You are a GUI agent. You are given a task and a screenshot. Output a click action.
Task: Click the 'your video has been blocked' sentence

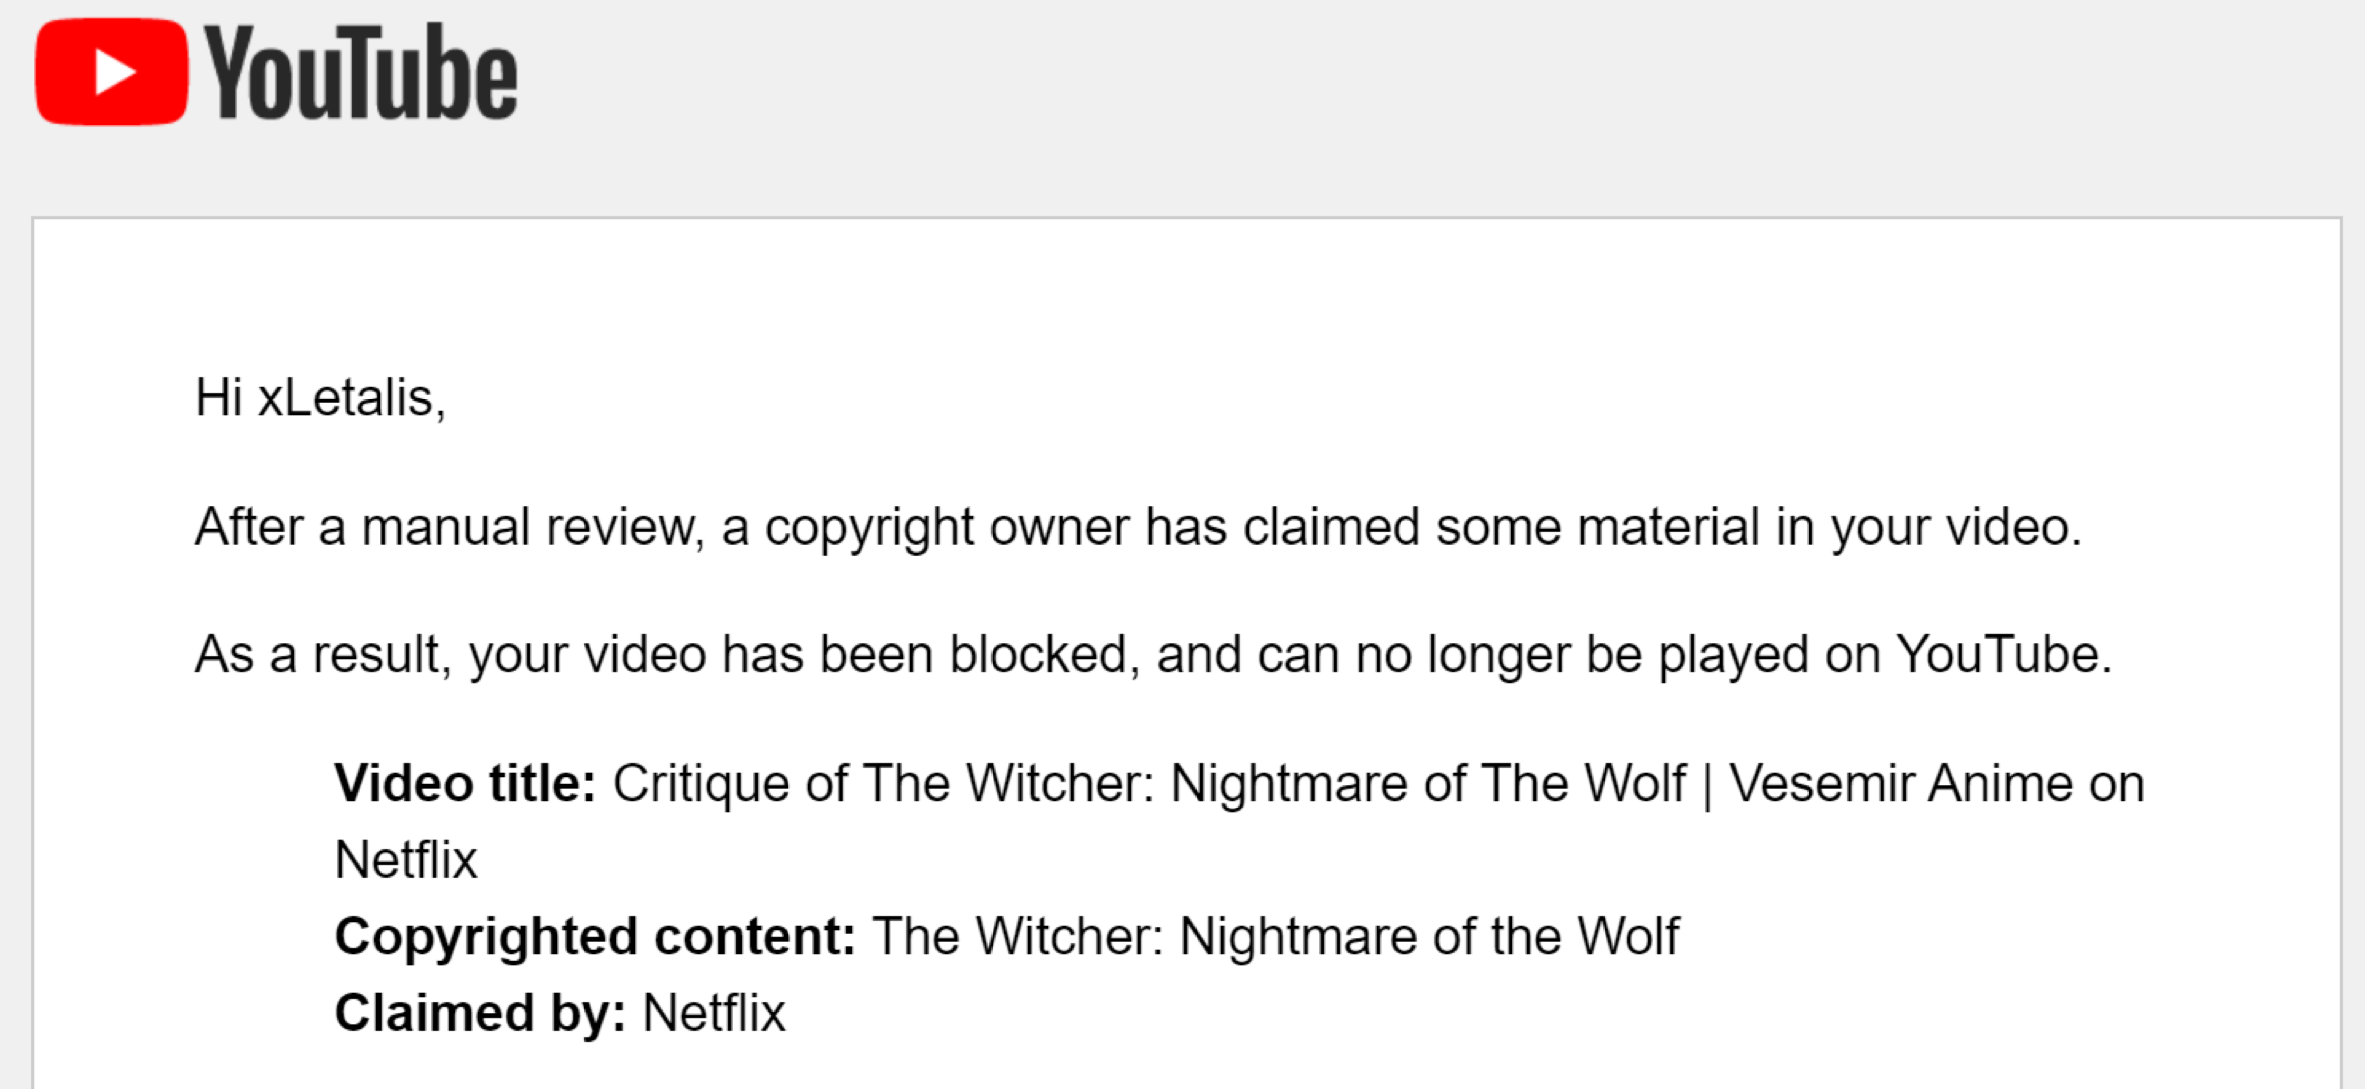click(x=1153, y=655)
